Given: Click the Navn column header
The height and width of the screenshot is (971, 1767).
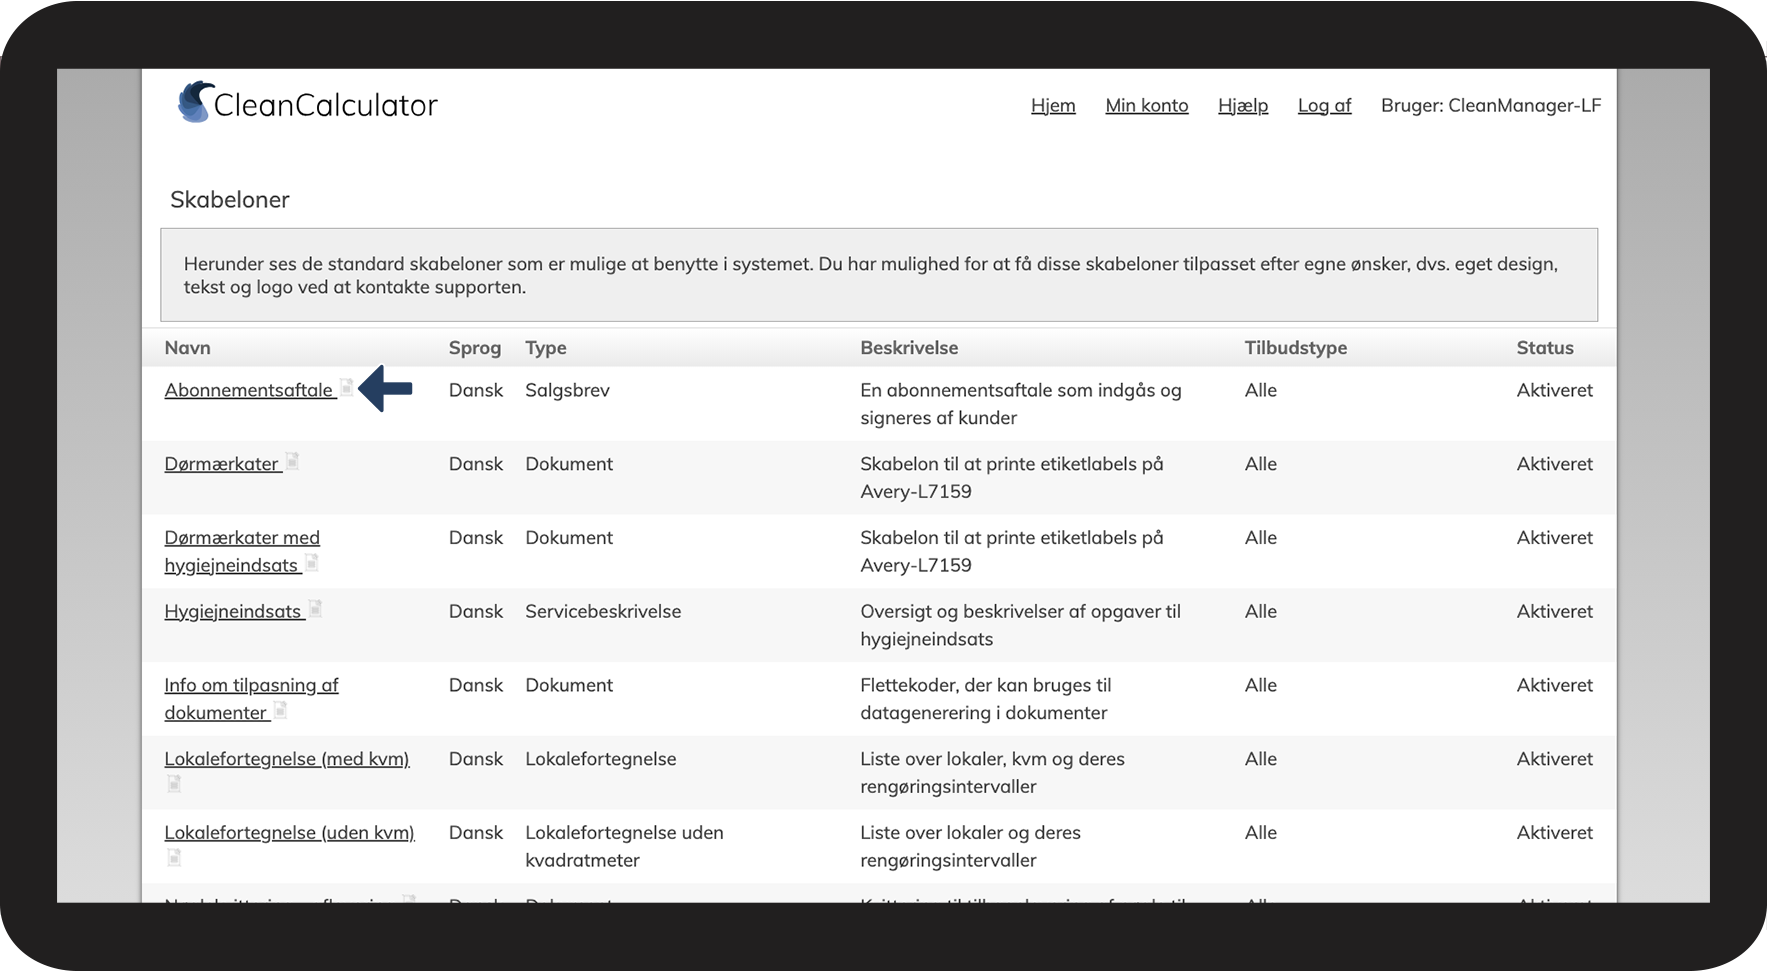Looking at the screenshot, I should [x=187, y=348].
